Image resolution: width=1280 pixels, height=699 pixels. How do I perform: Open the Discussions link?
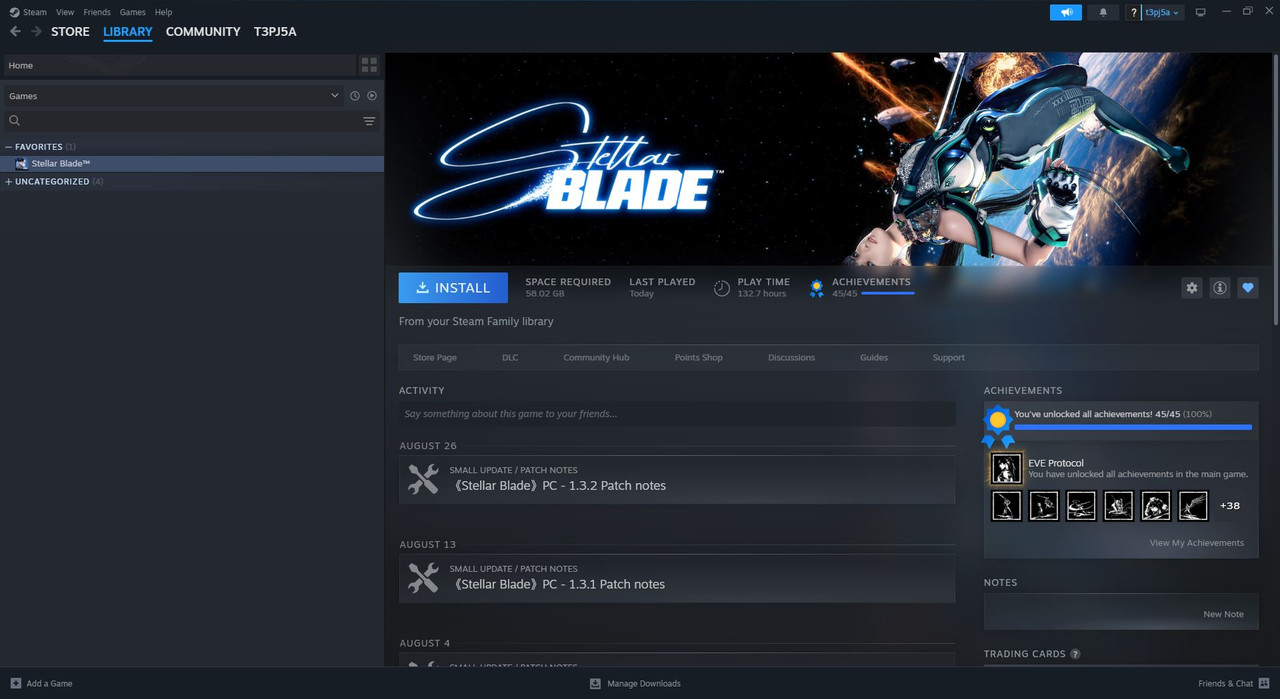click(791, 358)
